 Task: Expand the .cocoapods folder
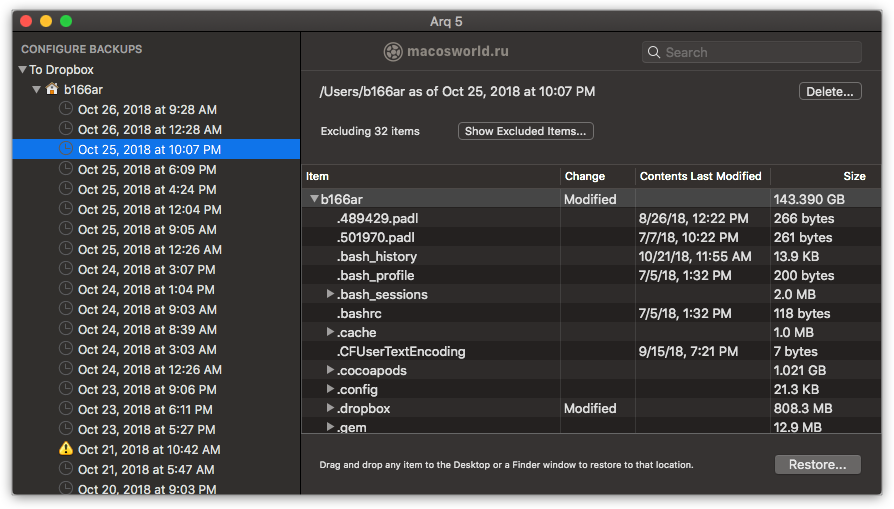pos(330,370)
